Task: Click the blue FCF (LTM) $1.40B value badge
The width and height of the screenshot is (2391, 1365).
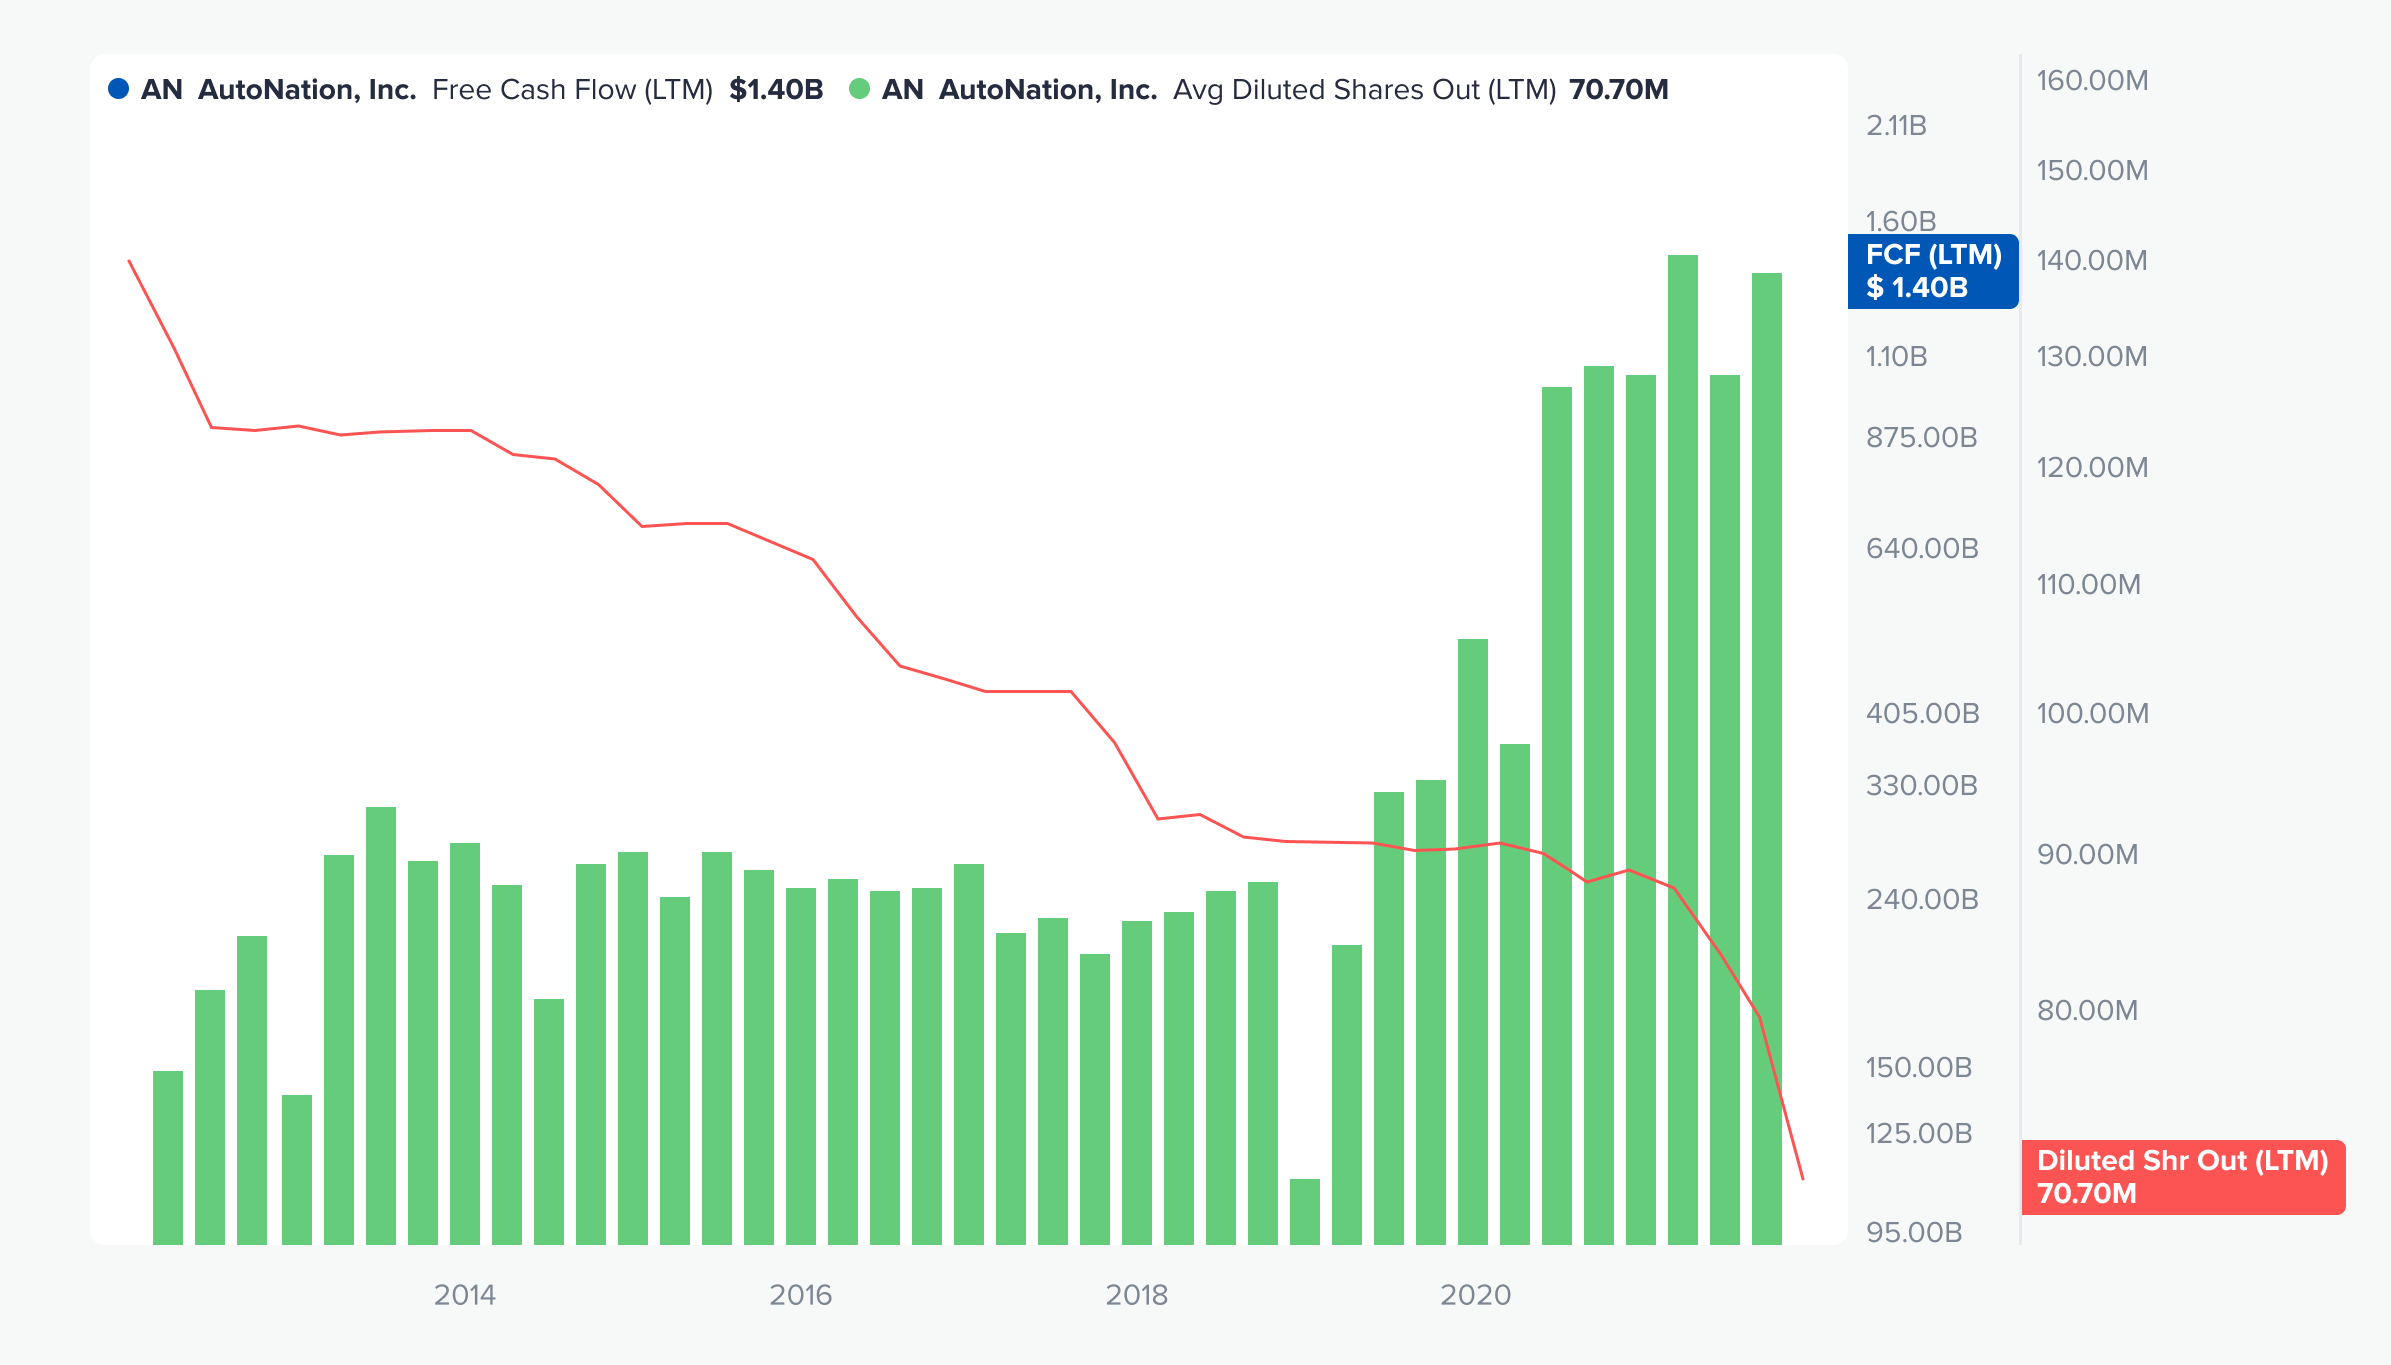Action: 1933,271
